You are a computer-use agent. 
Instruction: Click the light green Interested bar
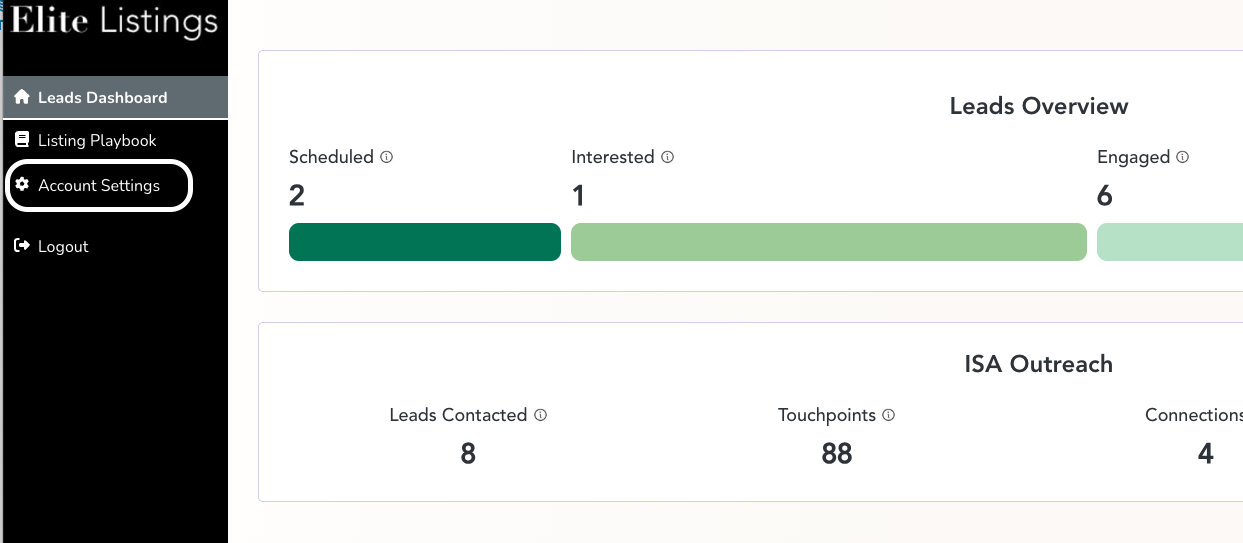click(828, 242)
